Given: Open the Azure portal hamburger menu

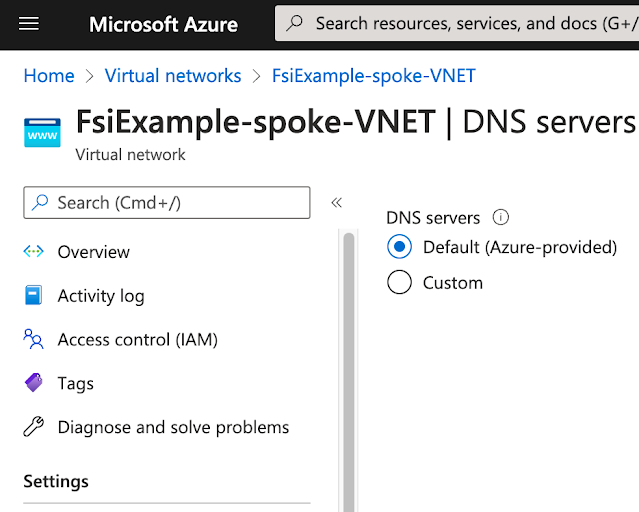Looking at the screenshot, I should pos(29,23).
